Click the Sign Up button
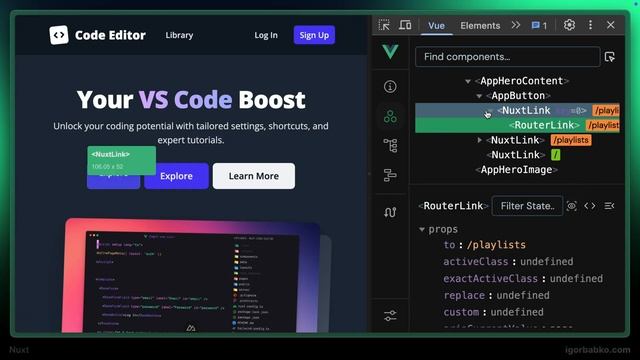 (x=314, y=35)
